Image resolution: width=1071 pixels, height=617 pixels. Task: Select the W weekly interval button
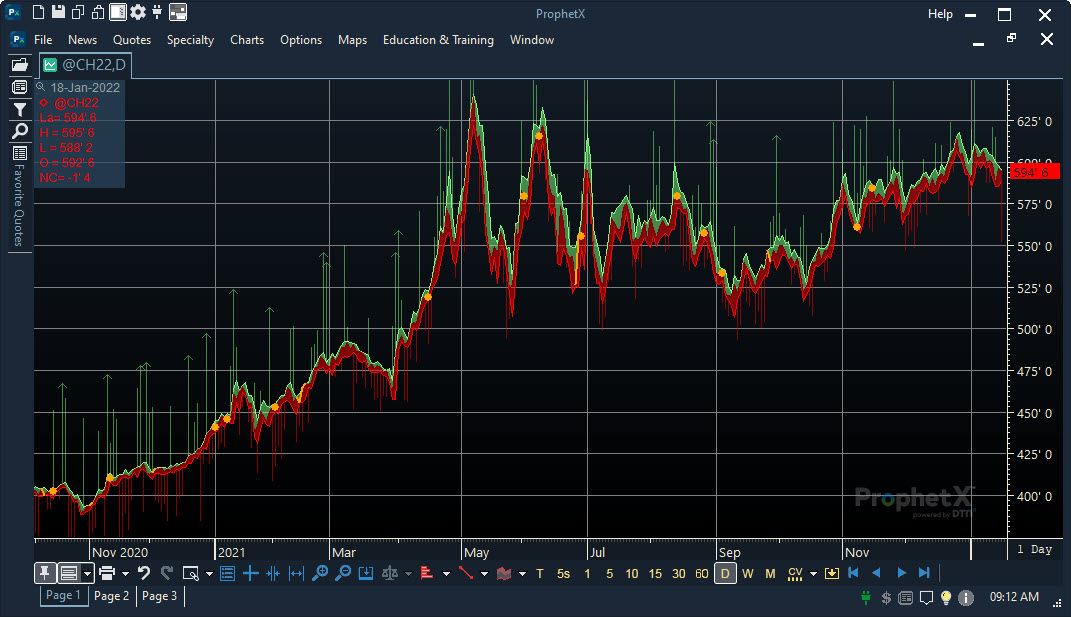(x=748, y=574)
